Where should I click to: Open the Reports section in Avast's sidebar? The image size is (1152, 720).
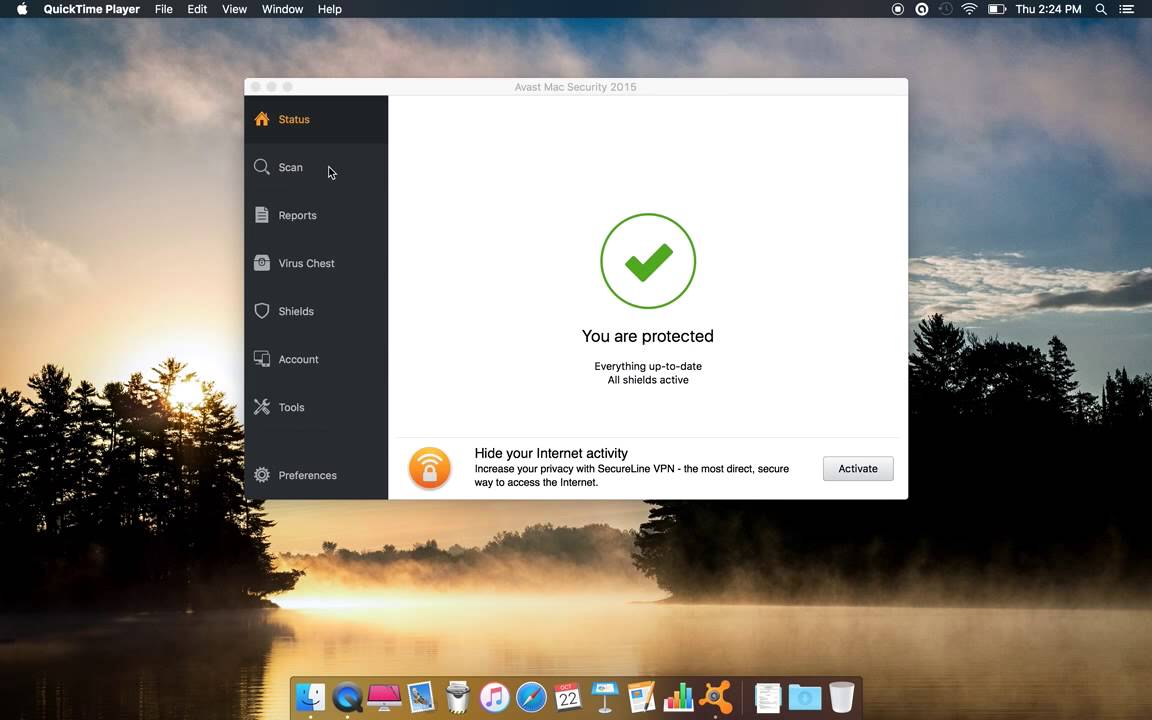(x=316, y=215)
